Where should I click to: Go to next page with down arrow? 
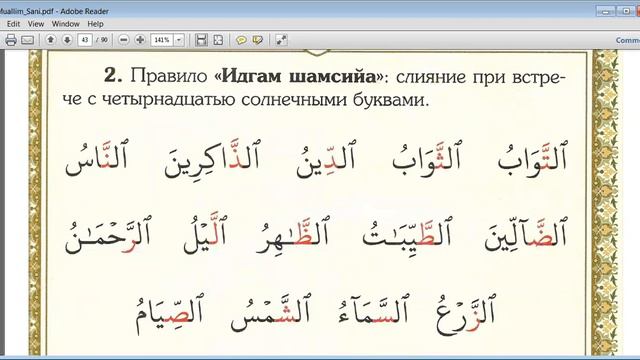(67, 40)
